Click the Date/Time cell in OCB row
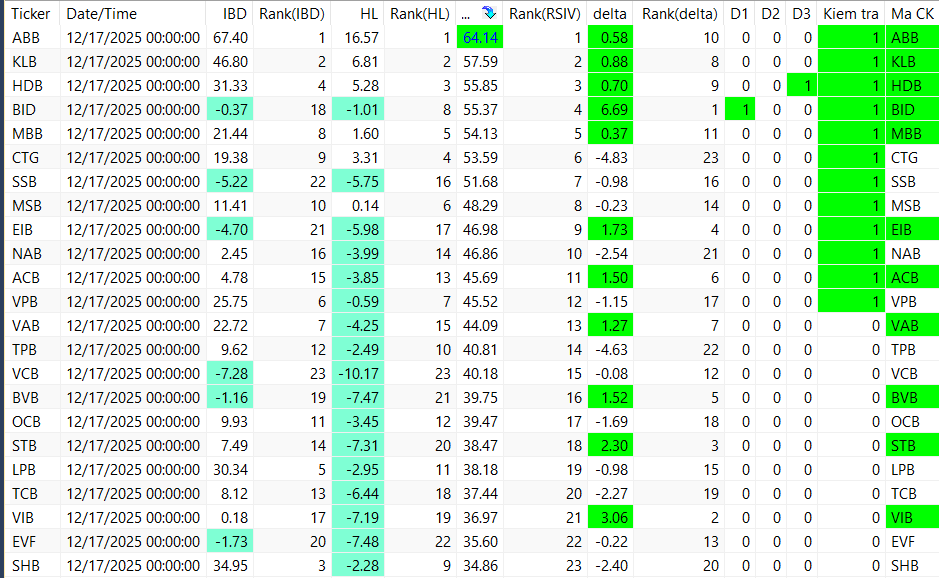The image size is (939, 578). pos(133,422)
